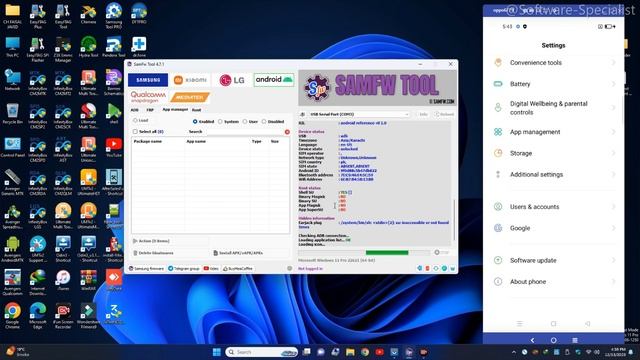Screen dimensions: 640x360
Task: Open Hydra Tool desktop shortcut
Action: click(x=88, y=47)
